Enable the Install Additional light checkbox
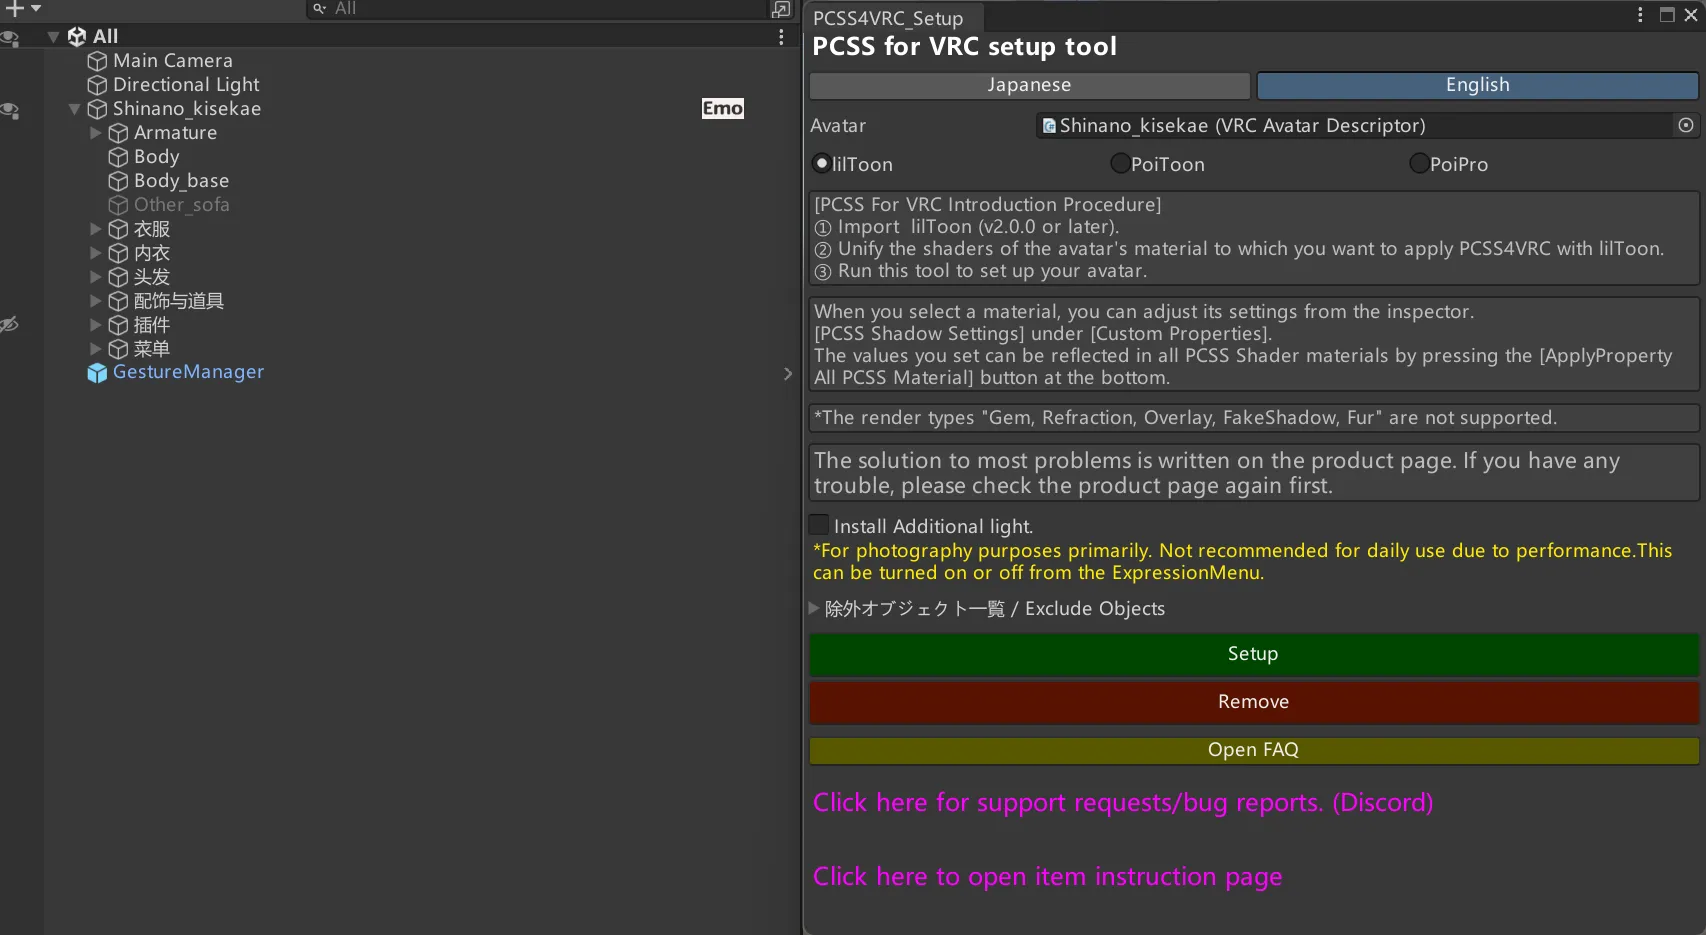Screen dimensions: 1706x935 [819, 525]
